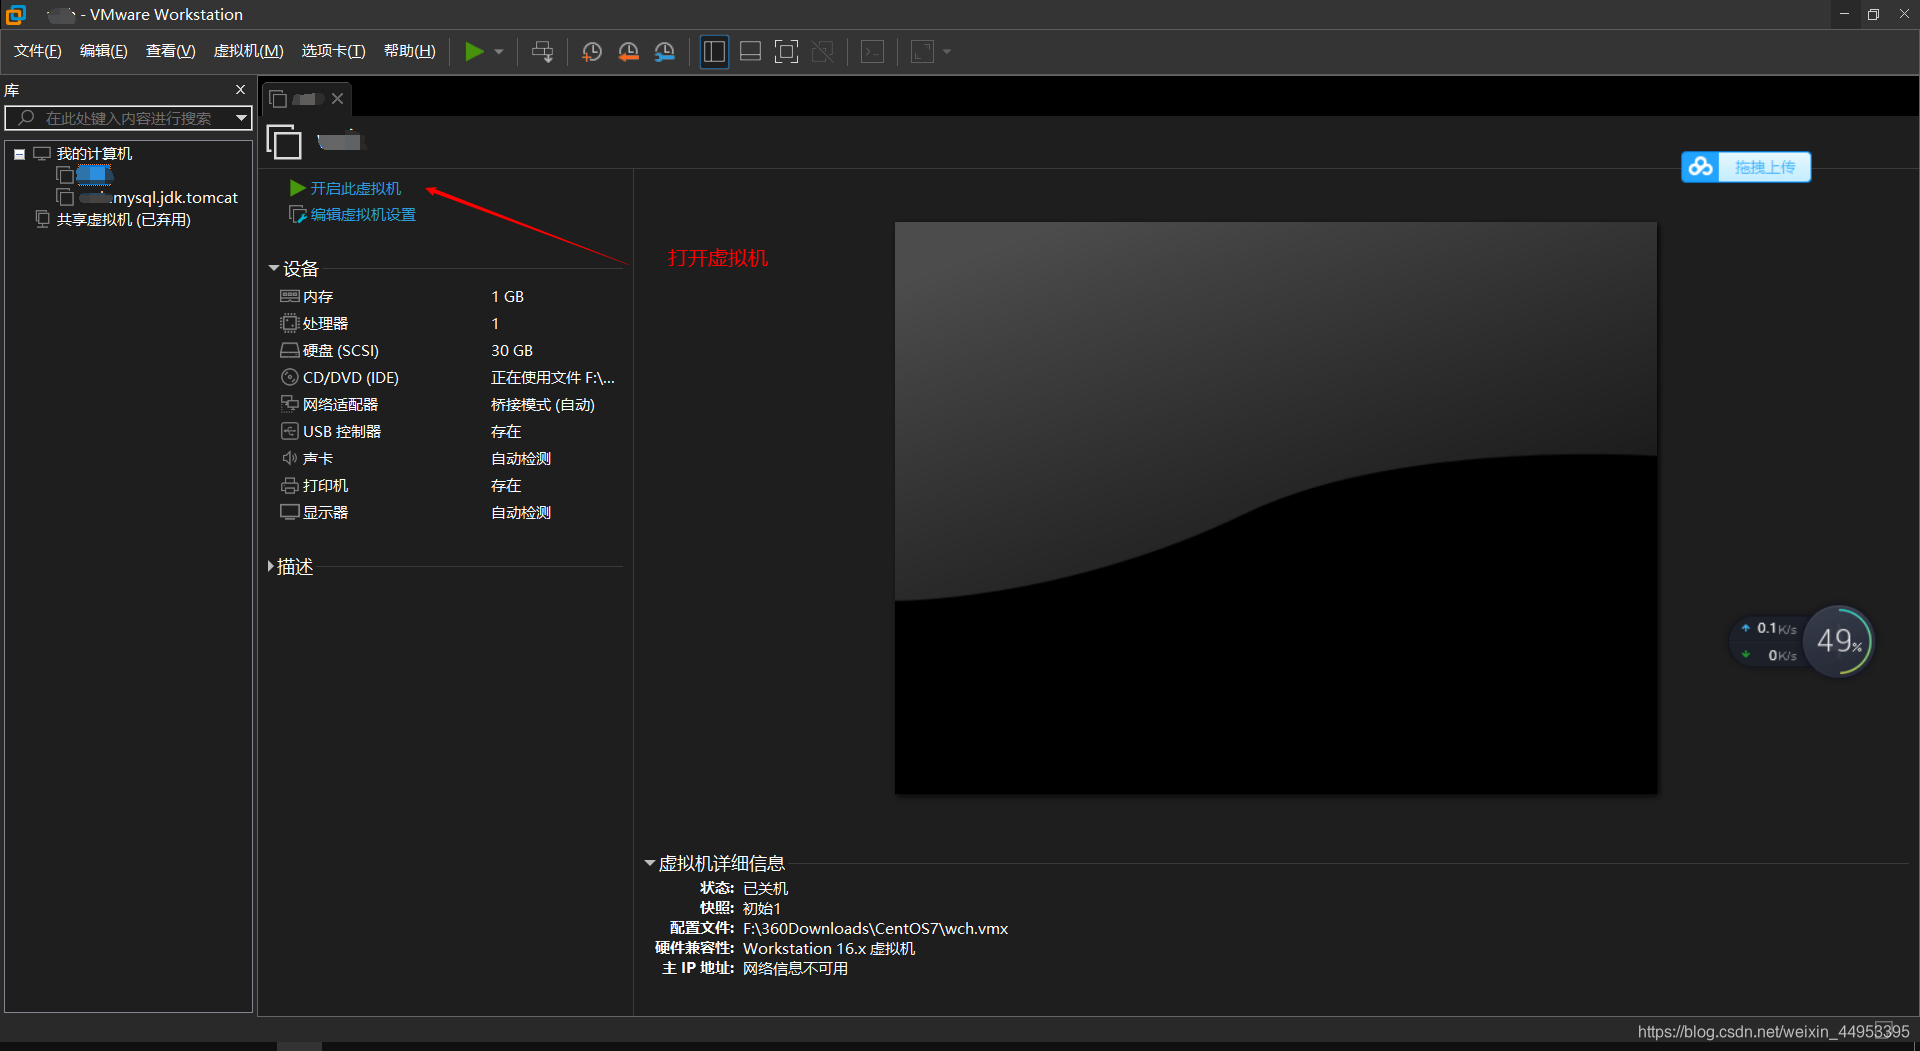
Task: Click the green power-on play icon
Action: tap(474, 51)
